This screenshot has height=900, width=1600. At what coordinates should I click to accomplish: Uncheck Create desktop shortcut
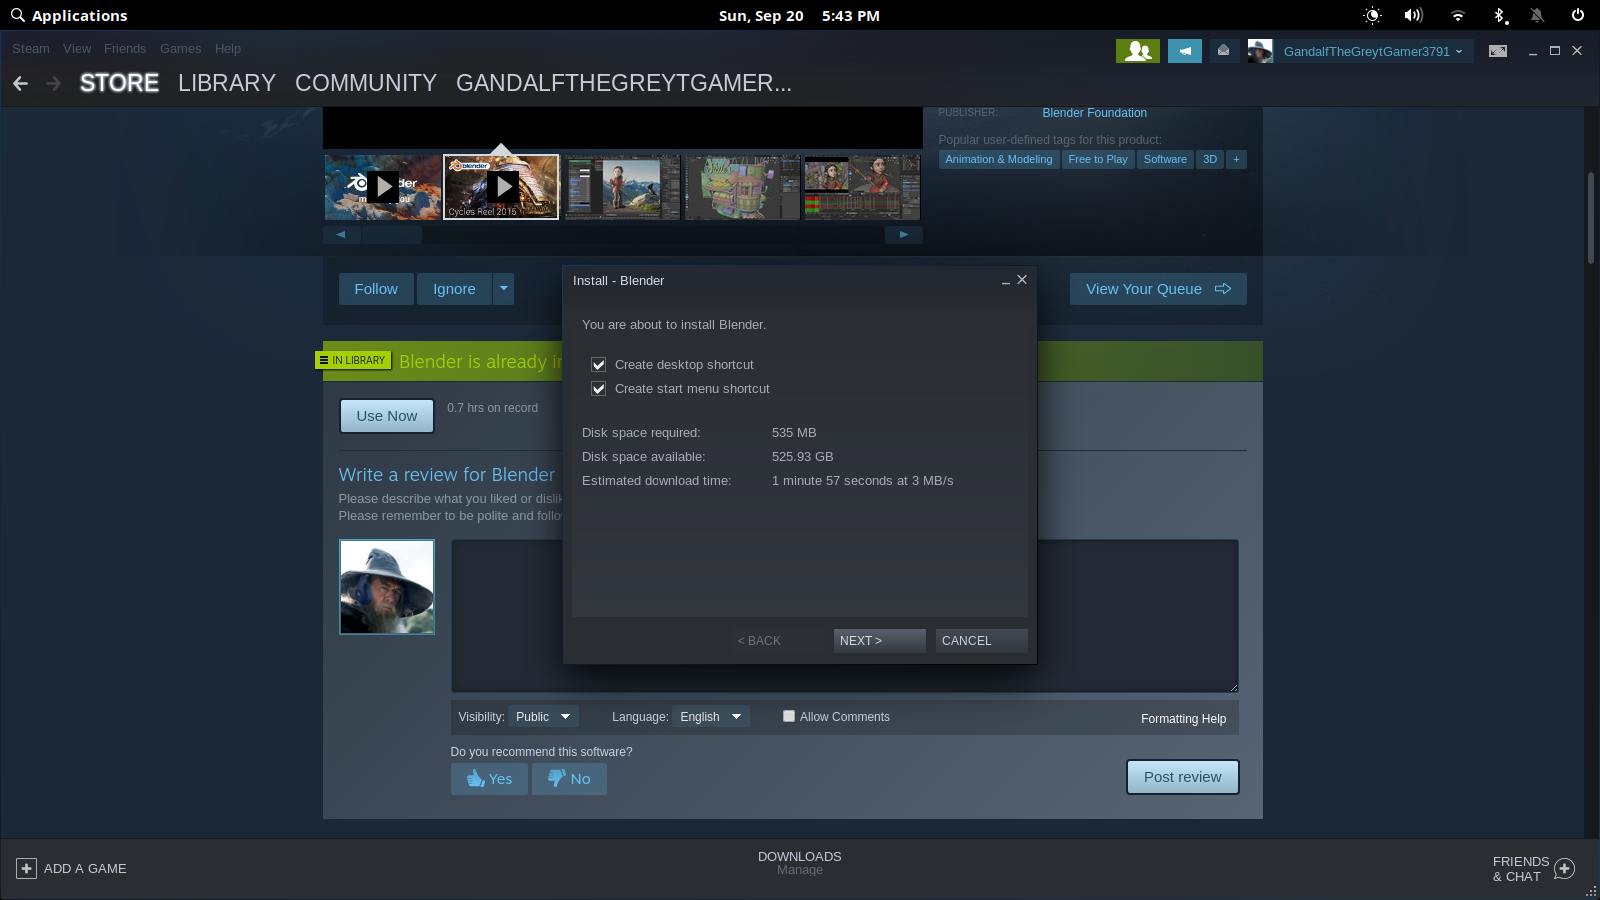pos(599,365)
